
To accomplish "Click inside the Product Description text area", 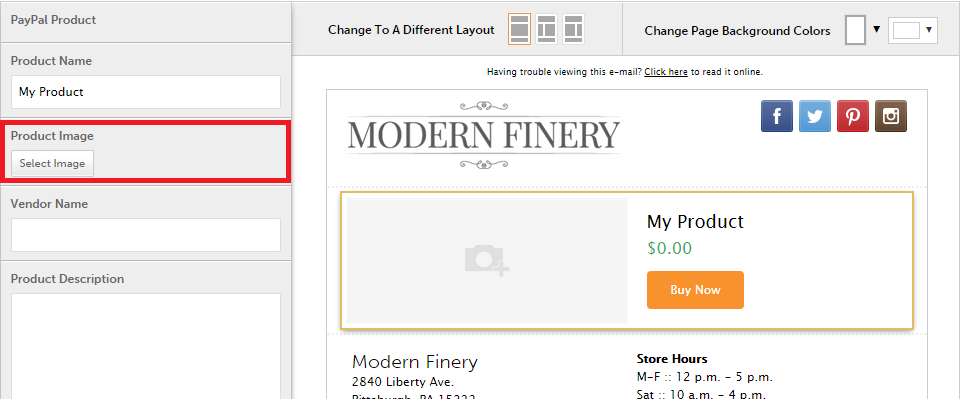I will (146, 346).
